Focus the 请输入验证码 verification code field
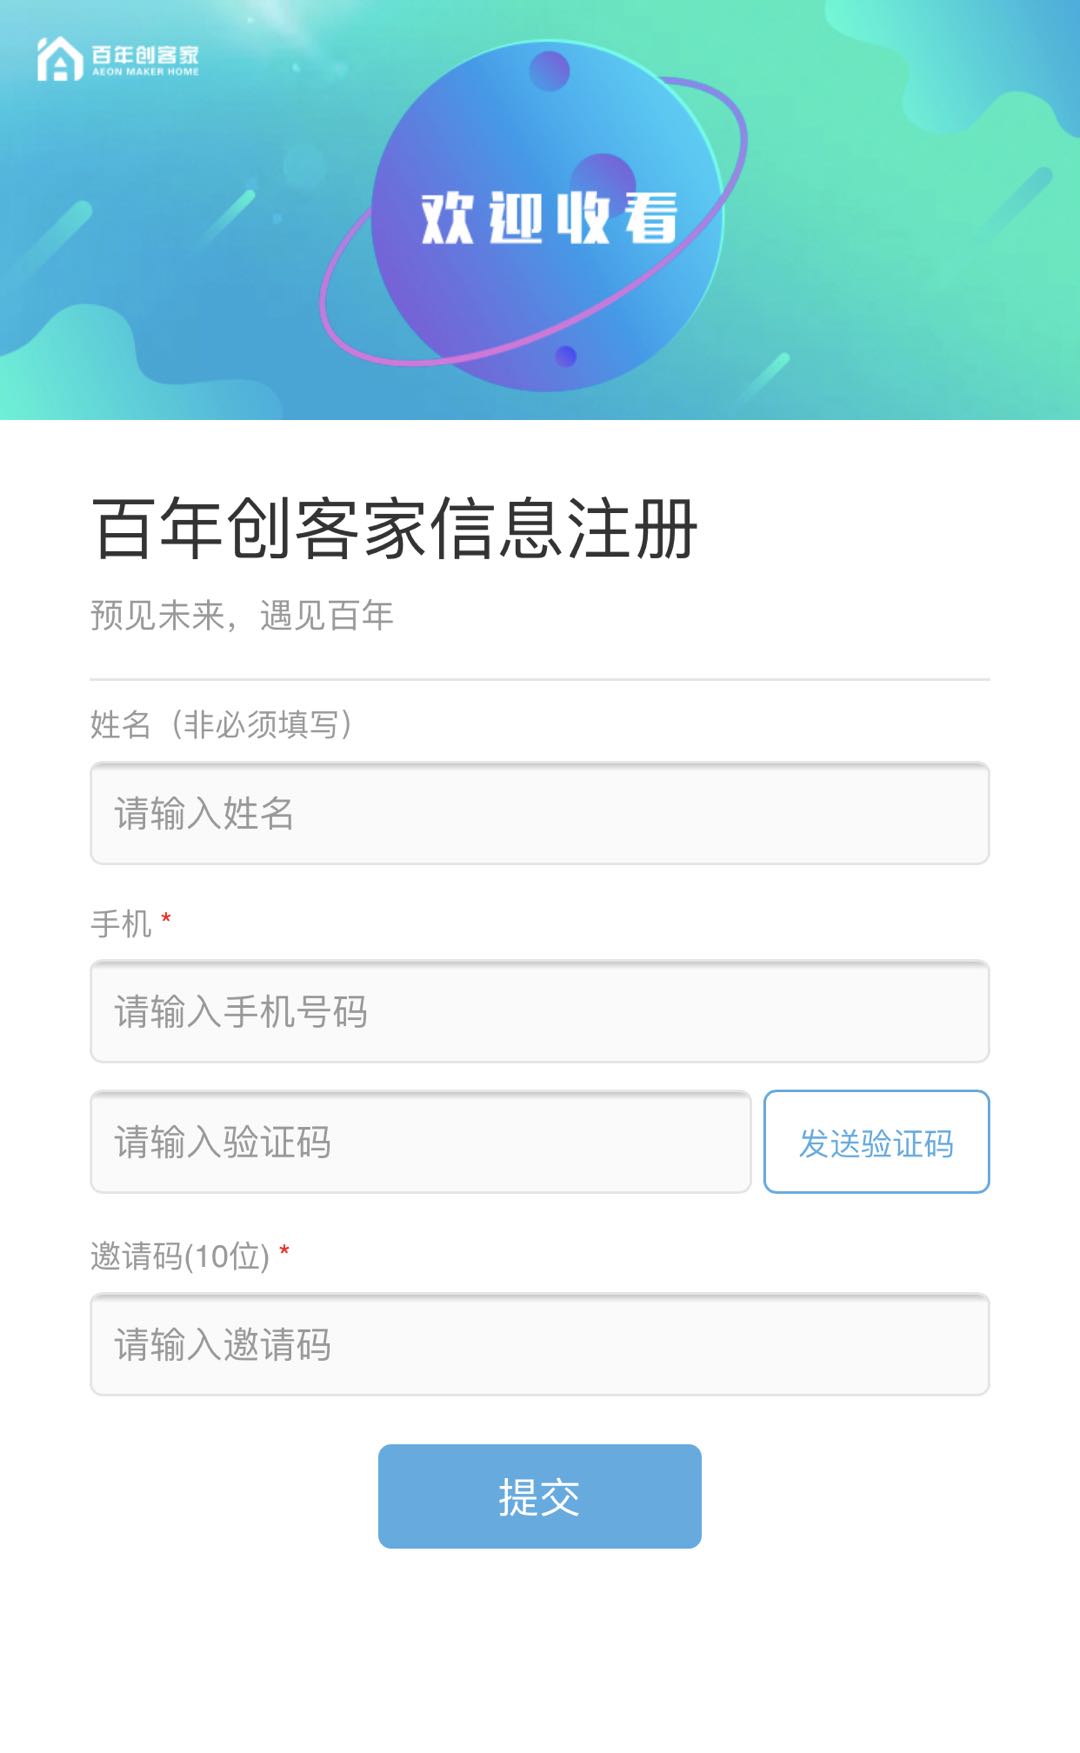Viewport: 1080px width, 1753px height. [x=420, y=1141]
